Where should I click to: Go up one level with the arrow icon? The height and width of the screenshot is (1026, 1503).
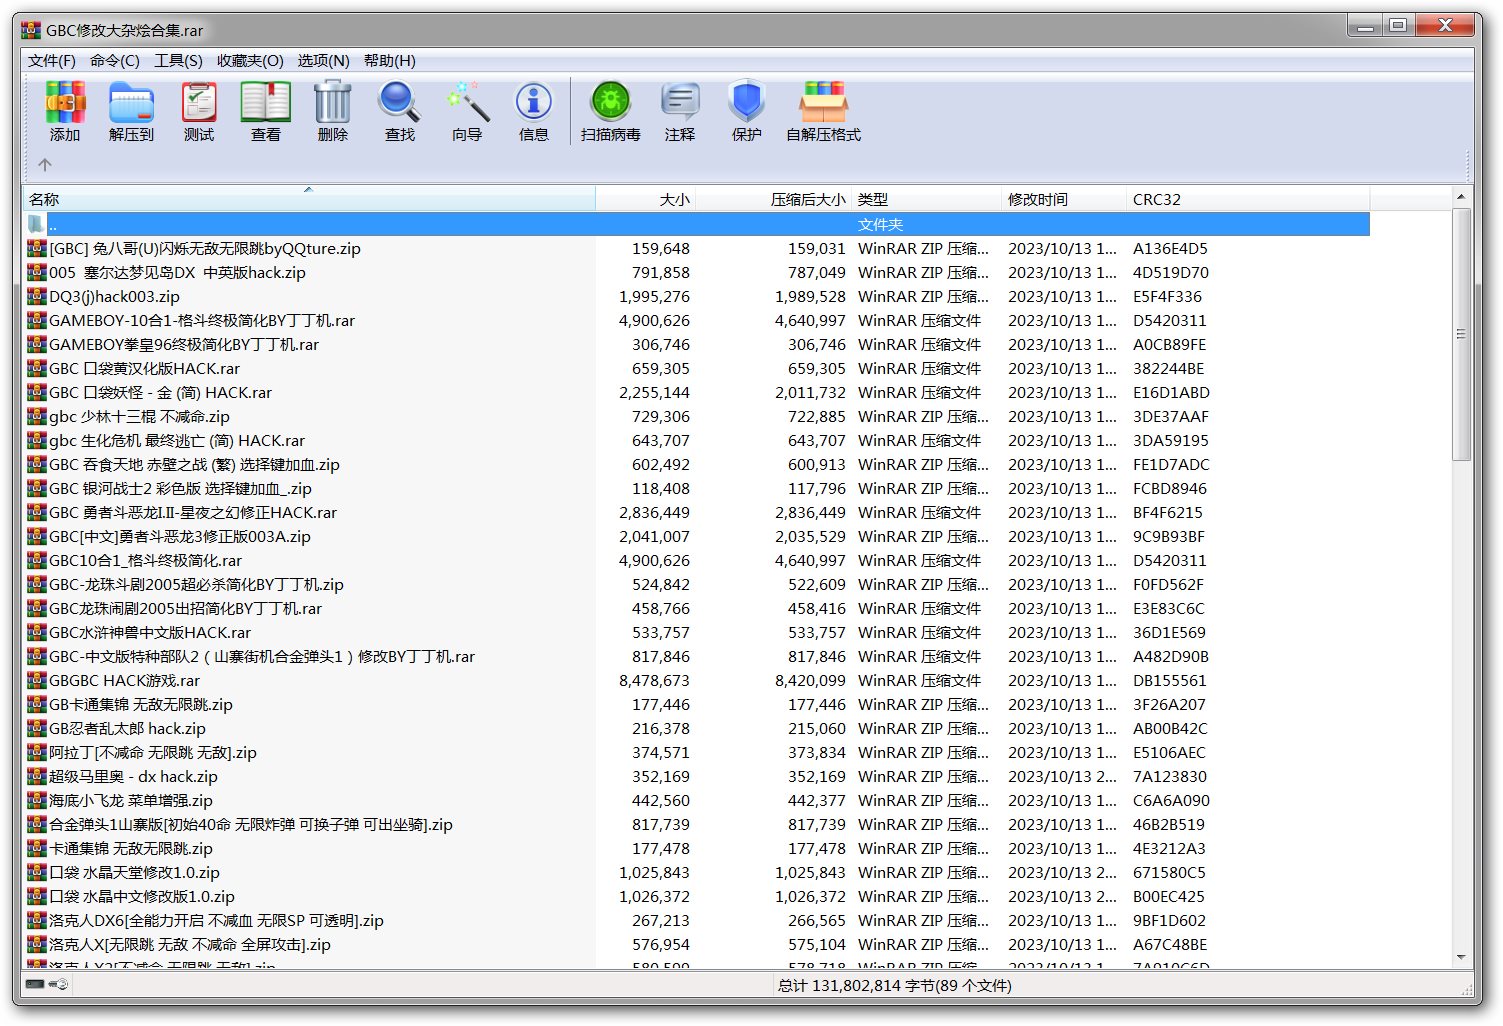[x=45, y=165]
